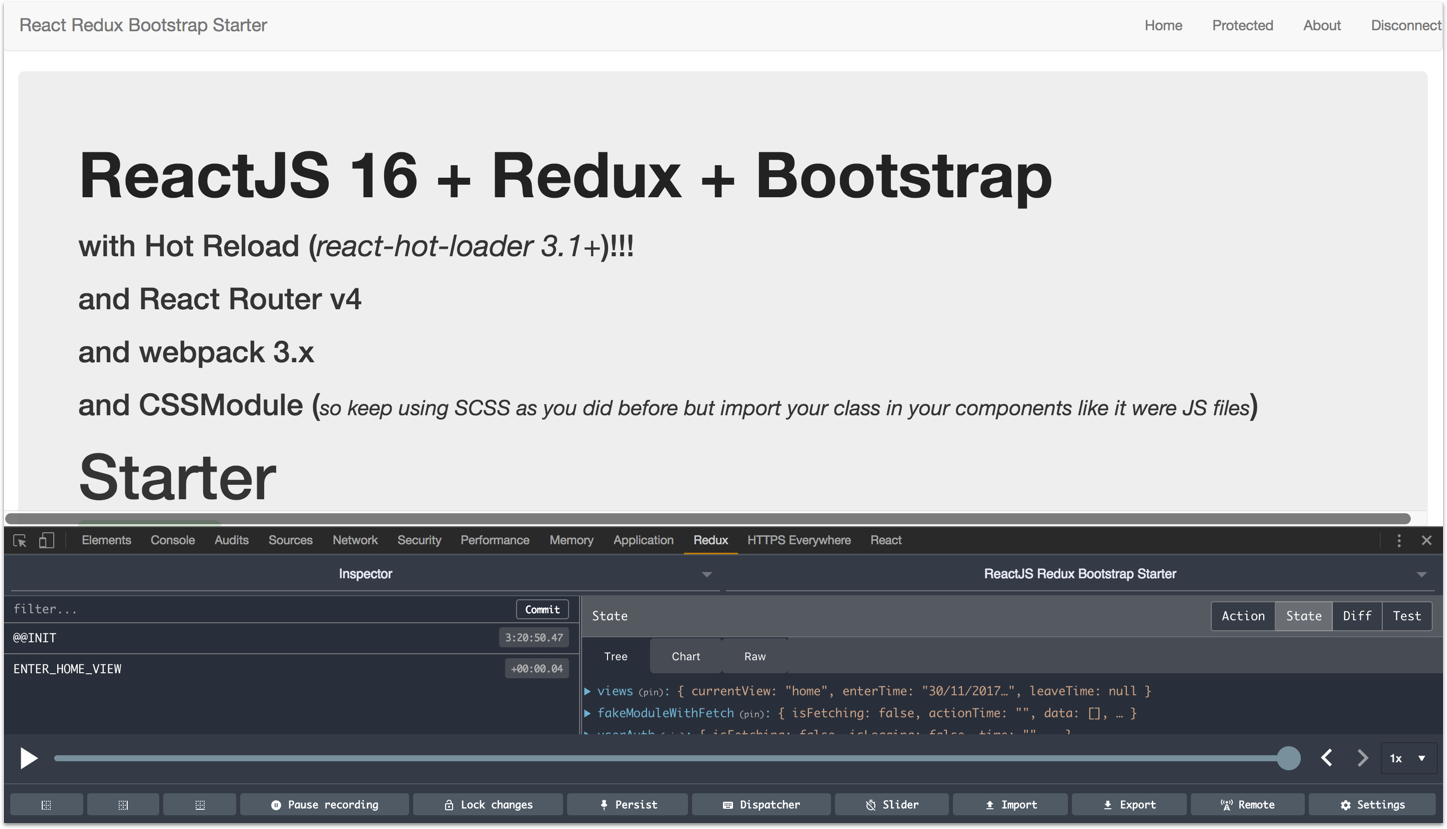Open the Performance DevTools tab

(495, 540)
